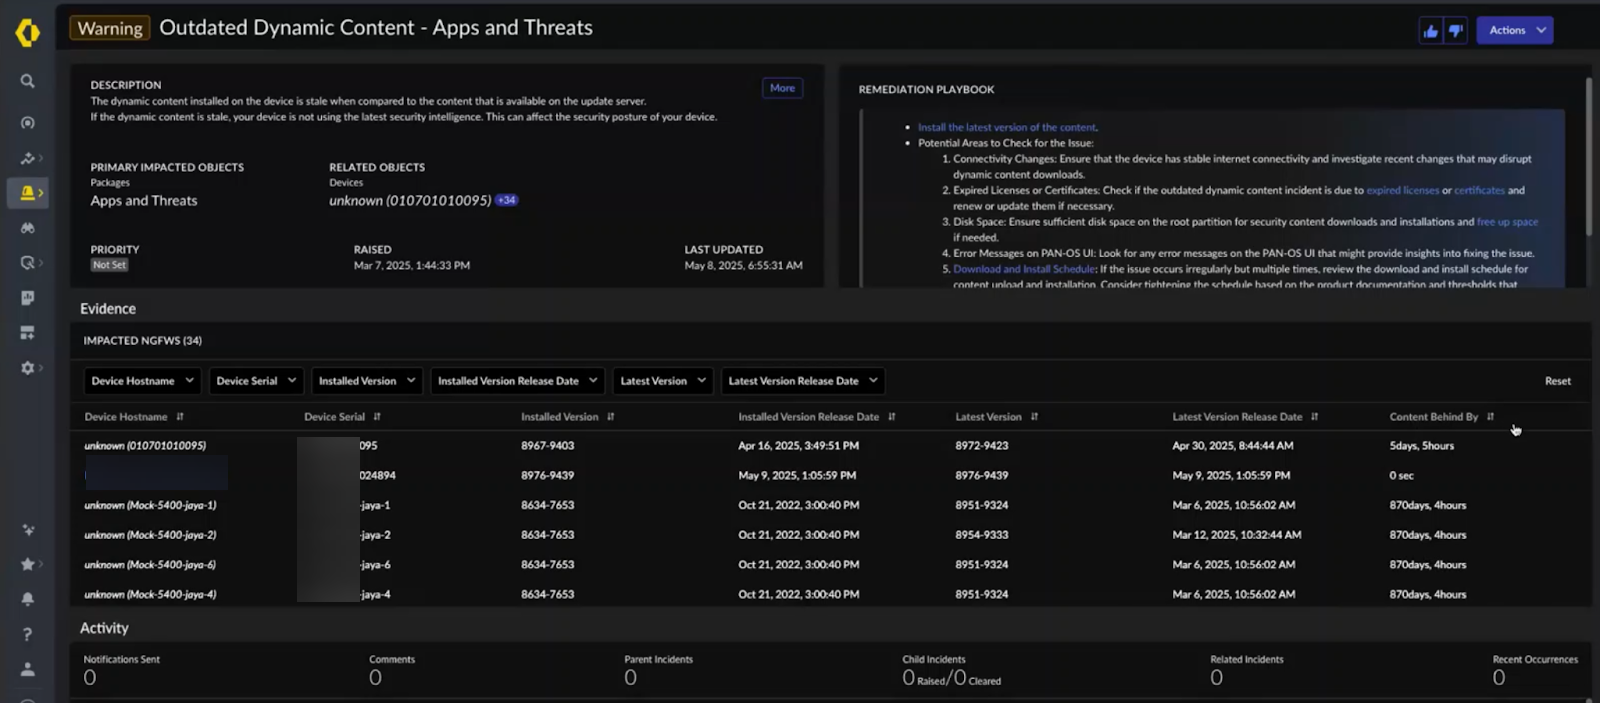Click the notifications bell in the sidebar
This screenshot has width=1600, height=703.
pos(28,599)
